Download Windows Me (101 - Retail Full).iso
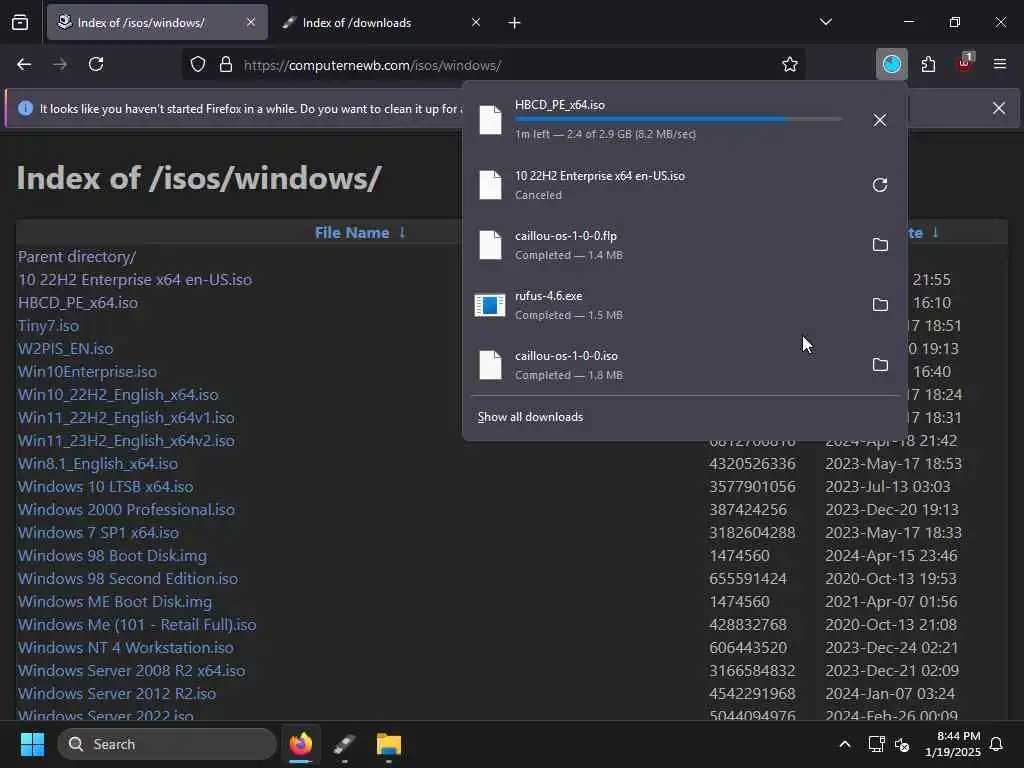This screenshot has height=768, width=1024. [x=137, y=624]
